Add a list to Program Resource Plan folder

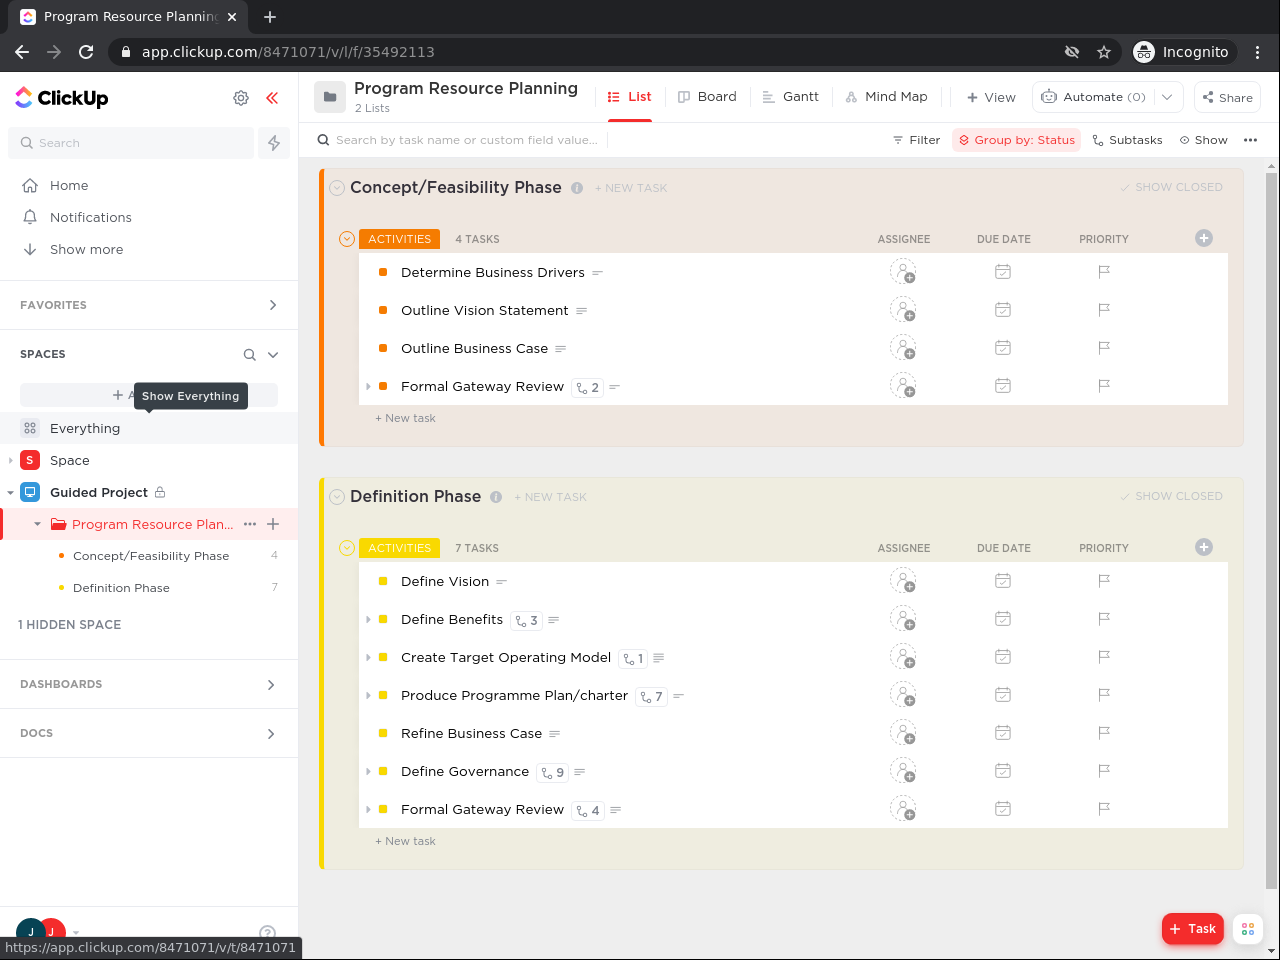coord(273,524)
